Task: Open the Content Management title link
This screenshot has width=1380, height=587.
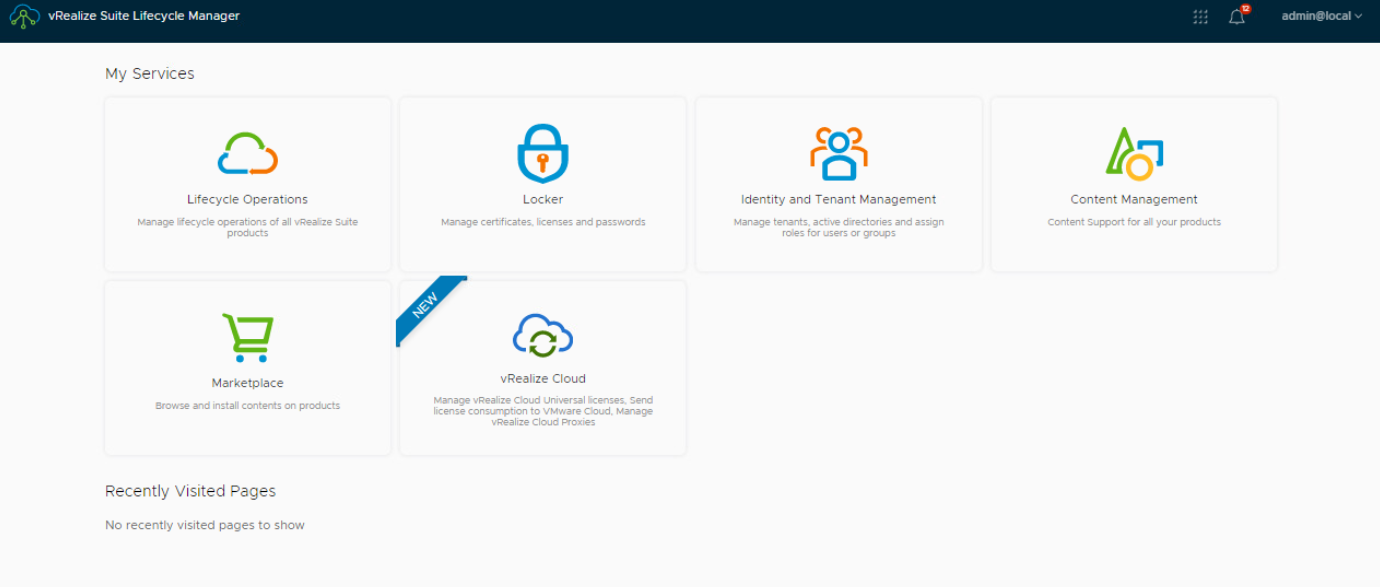Action: point(1134,199)
